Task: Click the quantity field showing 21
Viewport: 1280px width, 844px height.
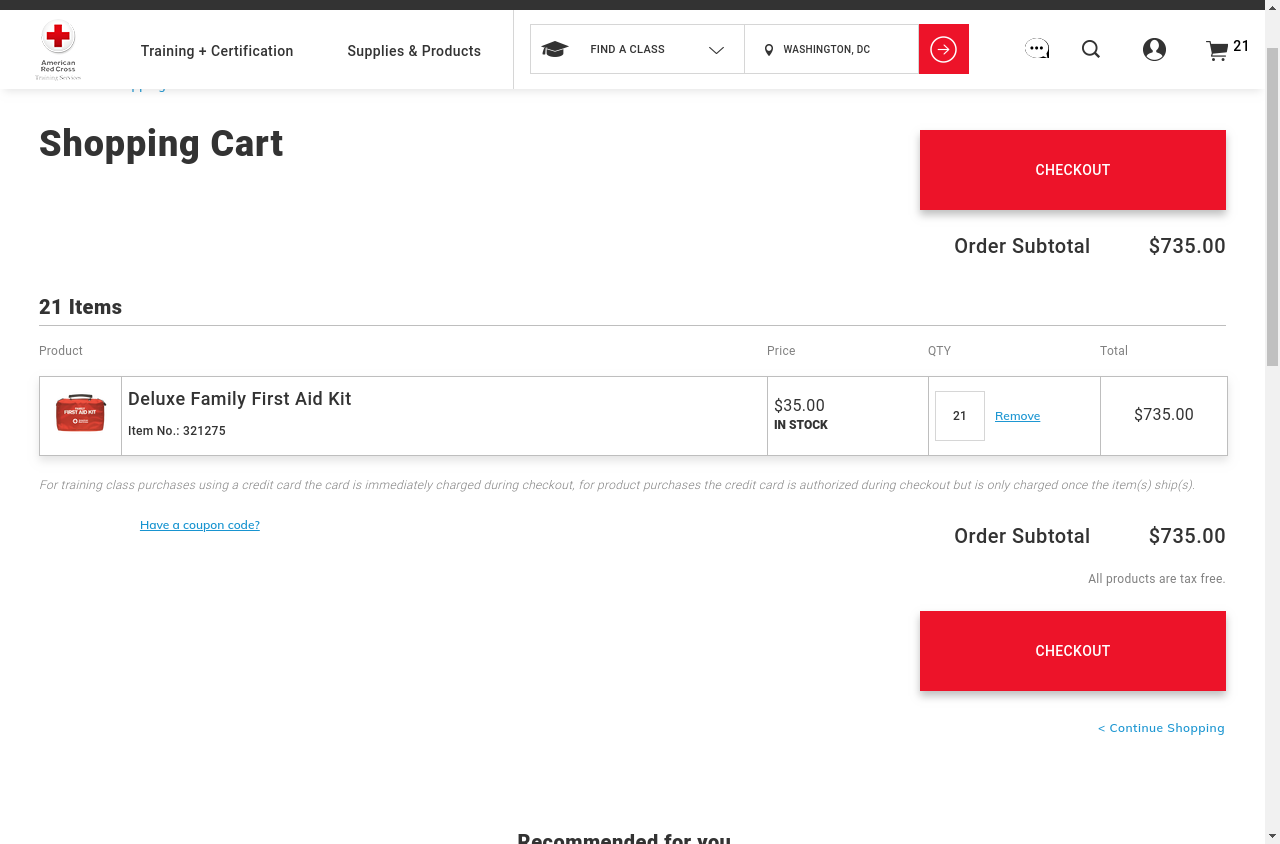Action: [x=959, y=416]
